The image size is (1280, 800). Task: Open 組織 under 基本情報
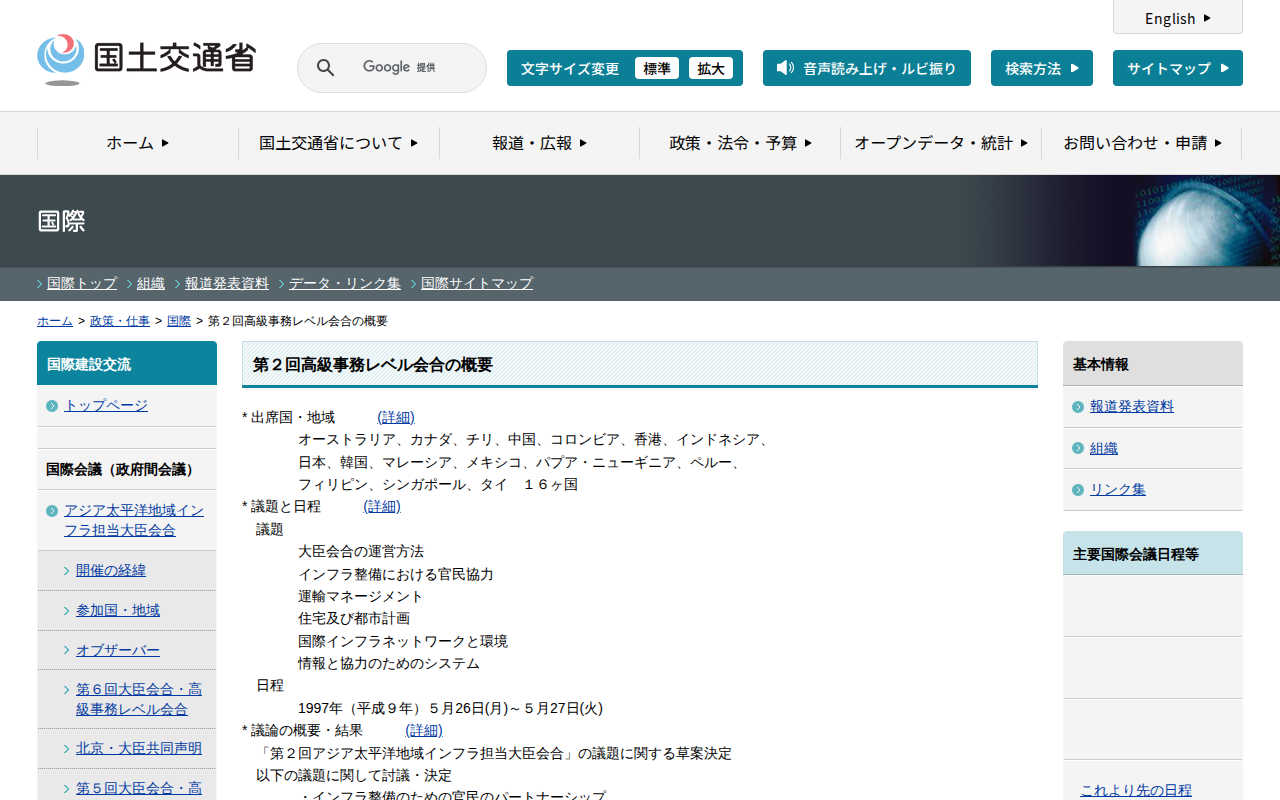click(x=1104, y=448)
